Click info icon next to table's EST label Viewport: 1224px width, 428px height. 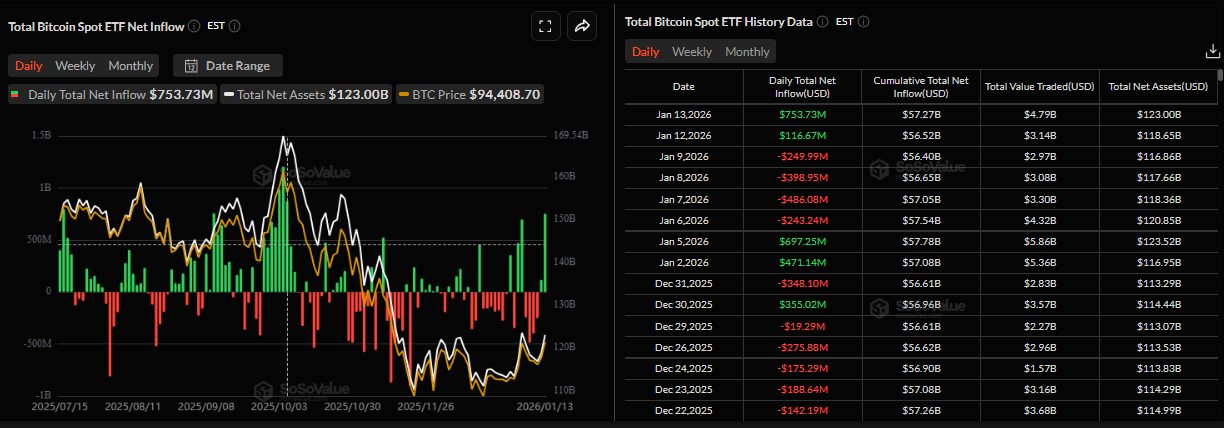[x=864, y=22]
